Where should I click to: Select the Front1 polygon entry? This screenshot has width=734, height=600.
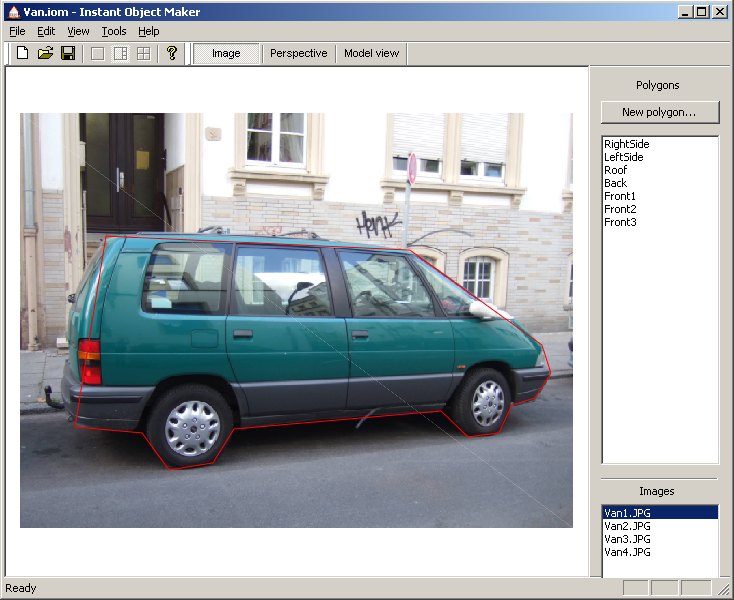pos(660,196)
